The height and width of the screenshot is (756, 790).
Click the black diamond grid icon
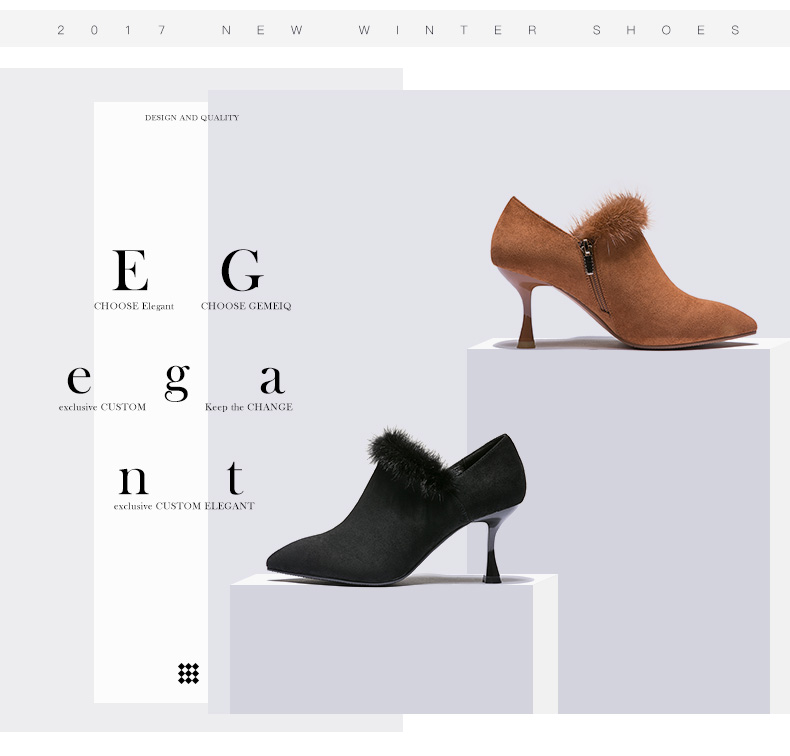tap(188, 673)
